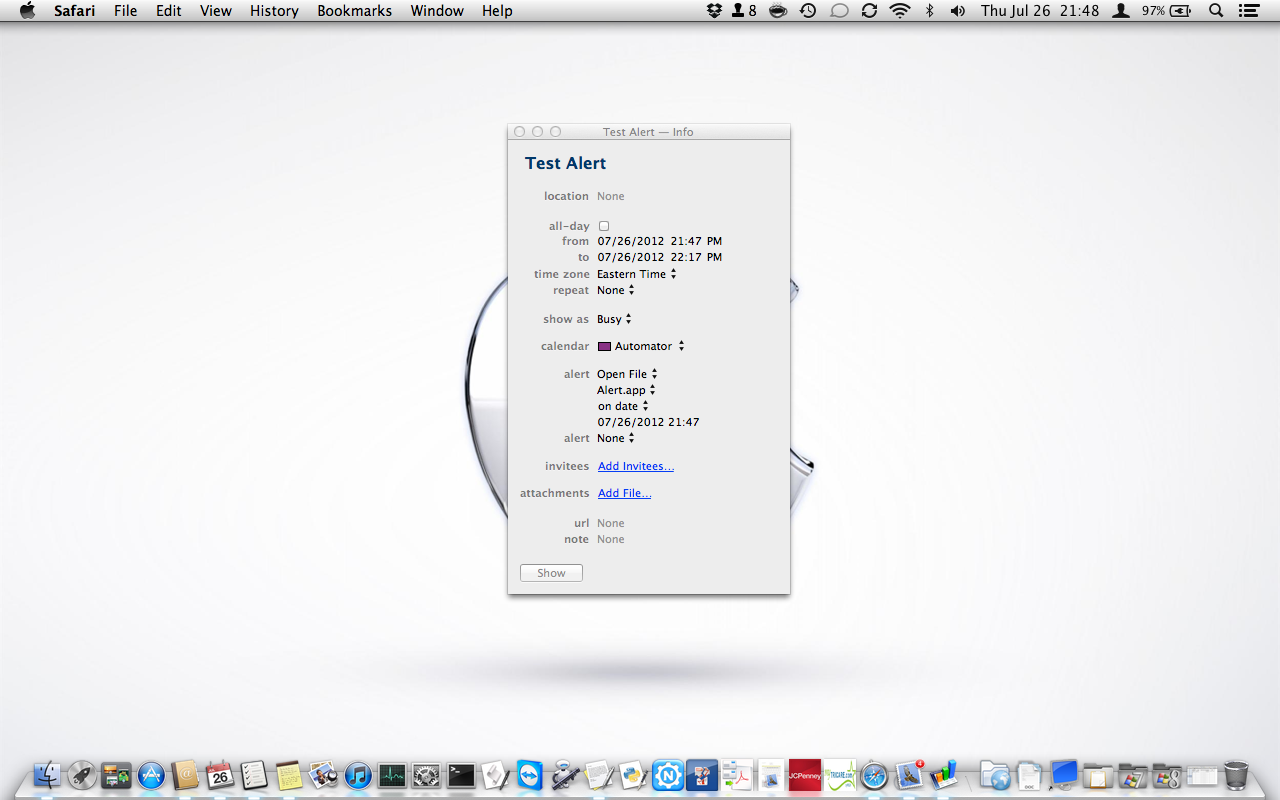This screenshot has width=1280, height=800.
Task: Click the Add Invitees... link
Action: 636,466
